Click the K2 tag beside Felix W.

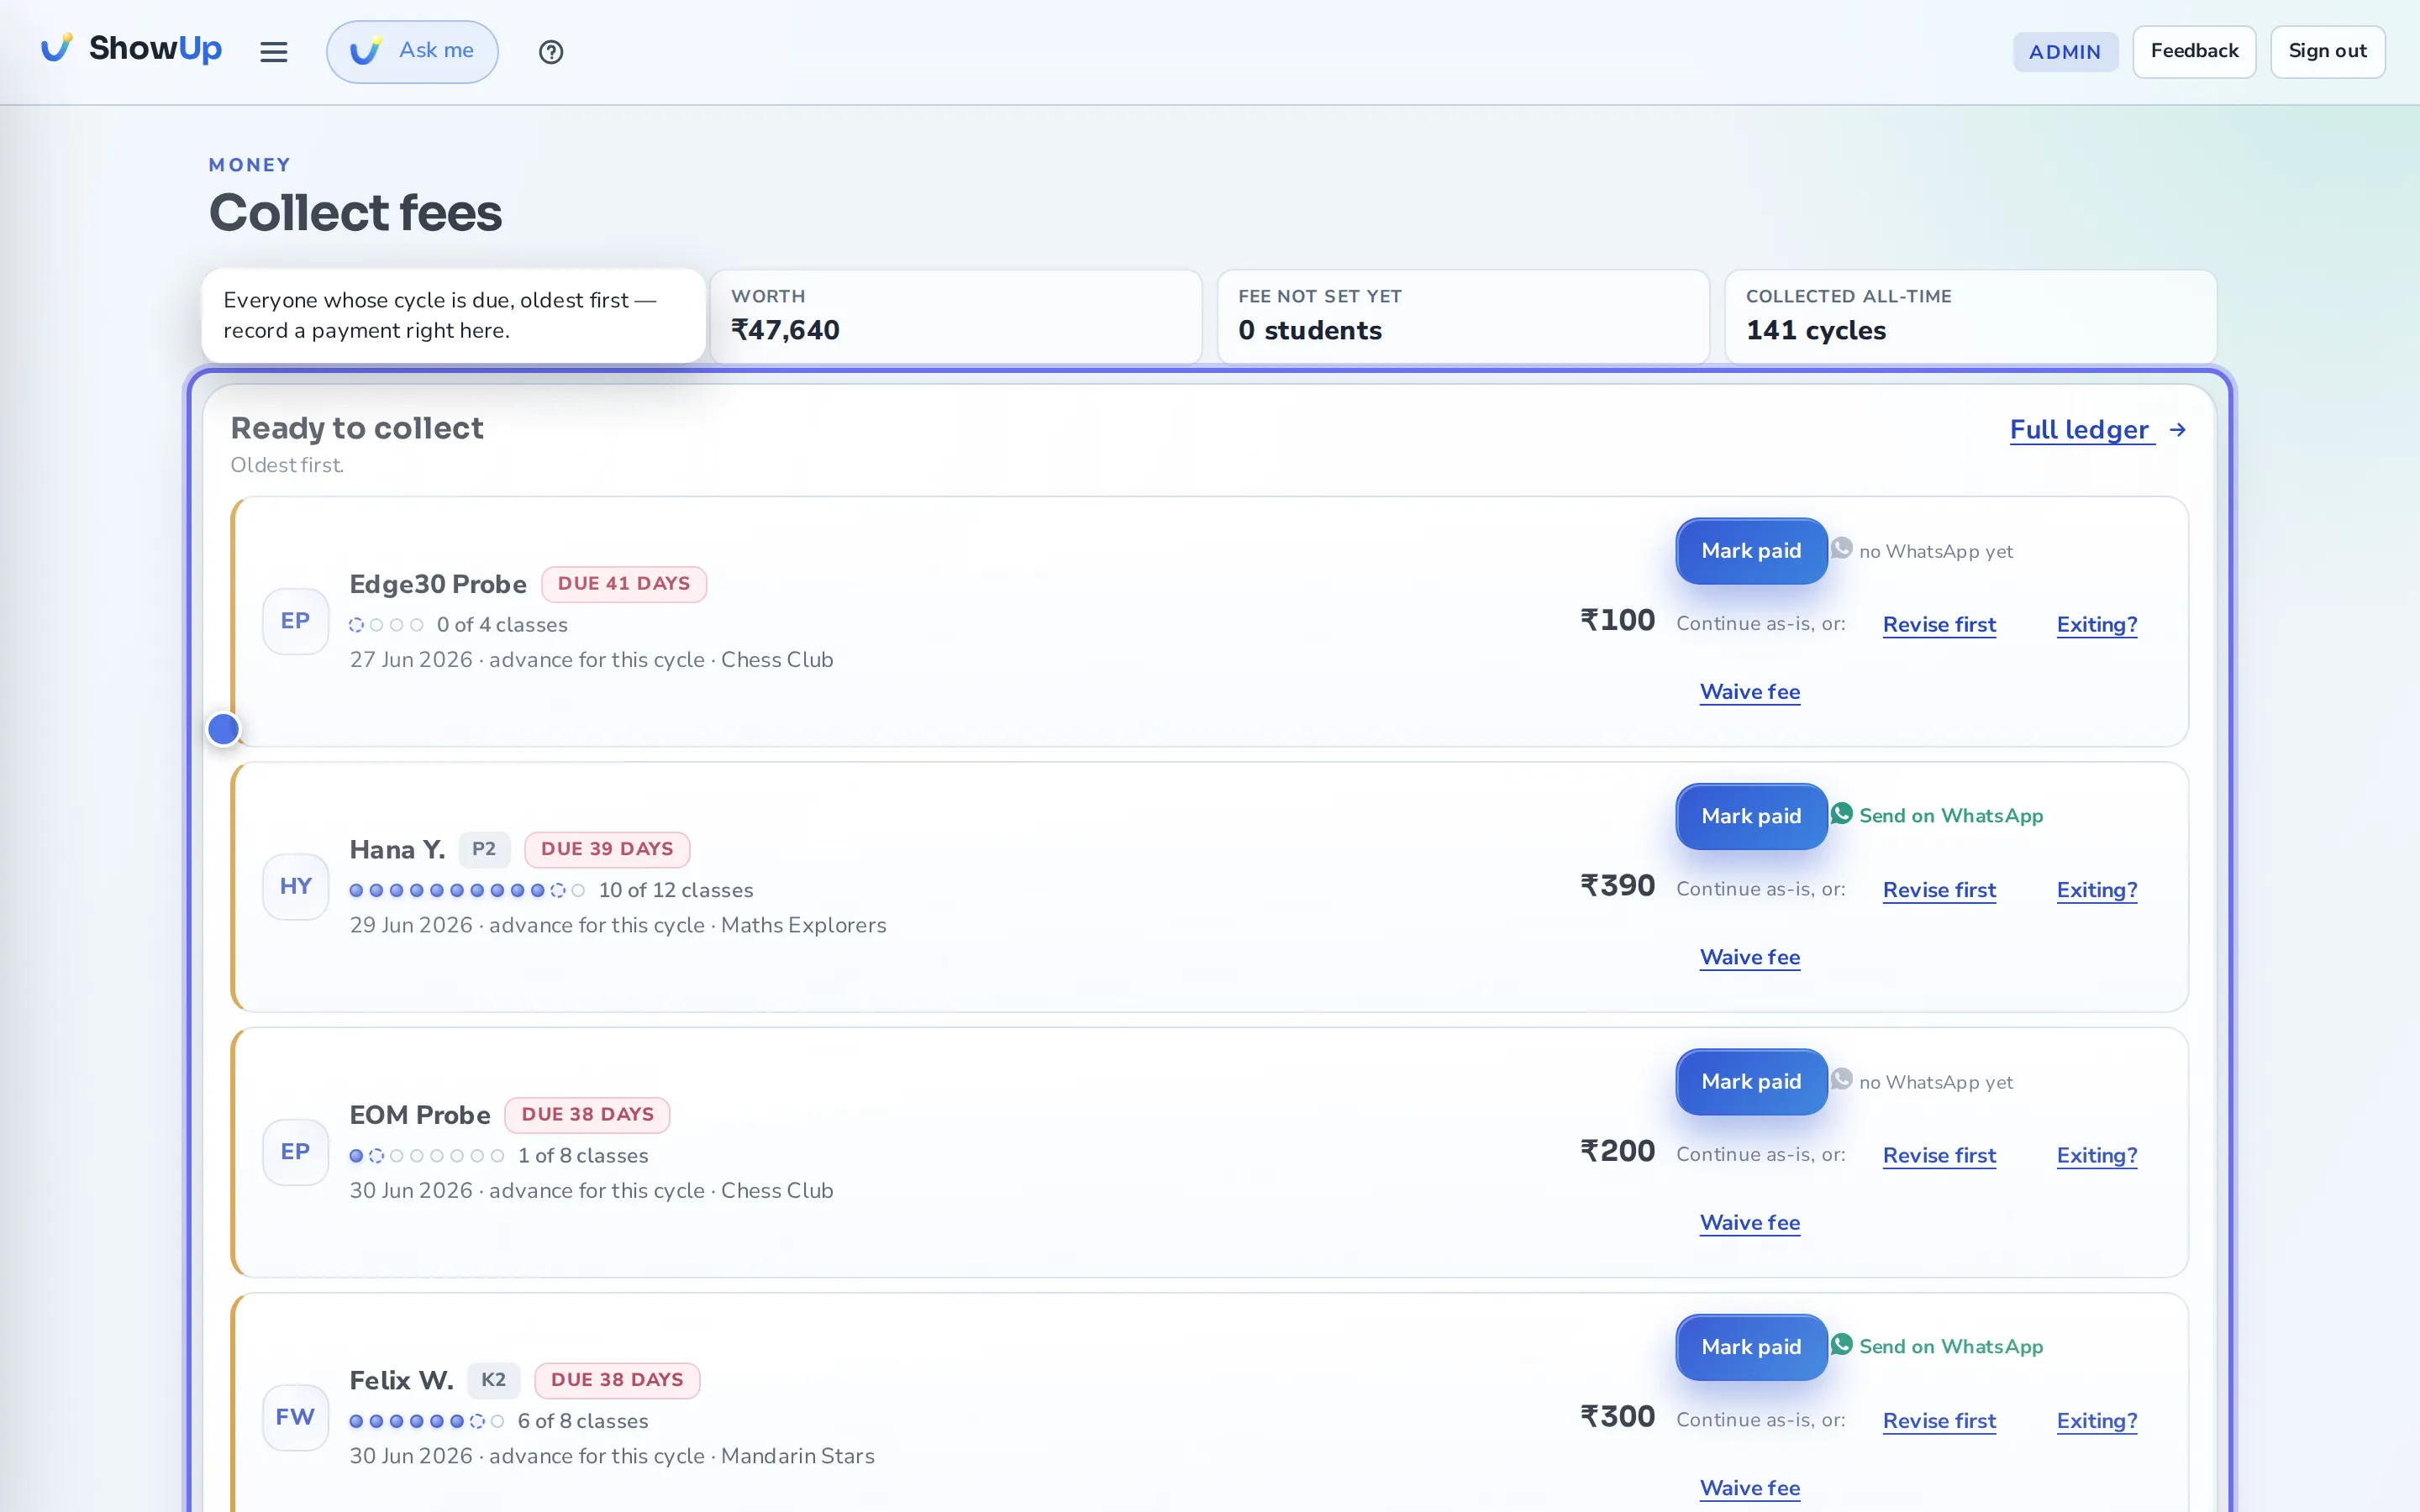(x=493, y=1380)
